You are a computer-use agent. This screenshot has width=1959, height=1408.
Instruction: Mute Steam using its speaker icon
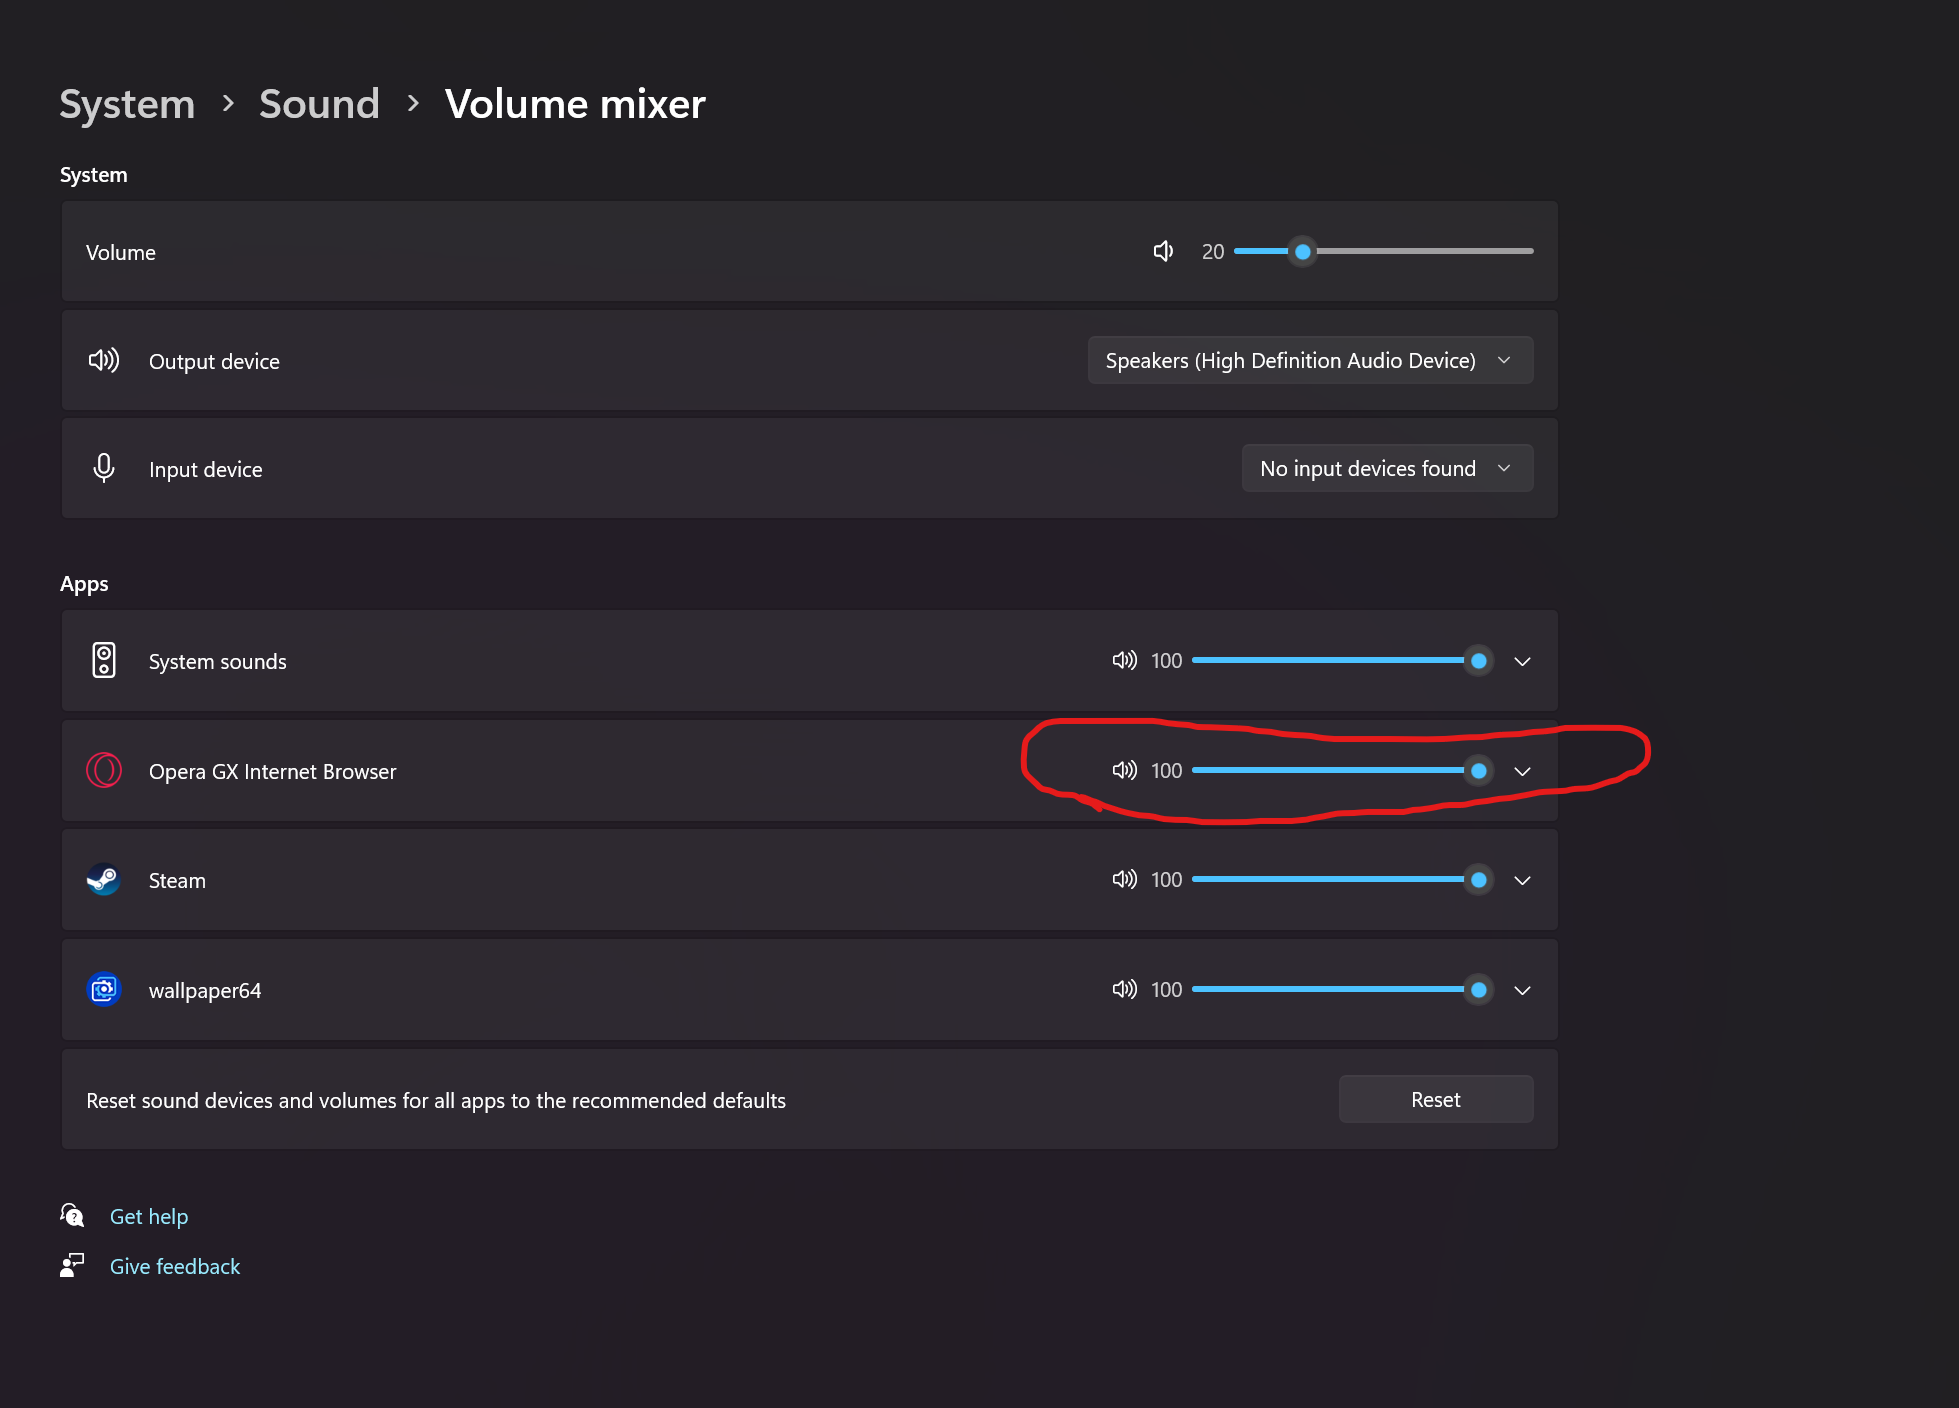[x=1124, y=879]
